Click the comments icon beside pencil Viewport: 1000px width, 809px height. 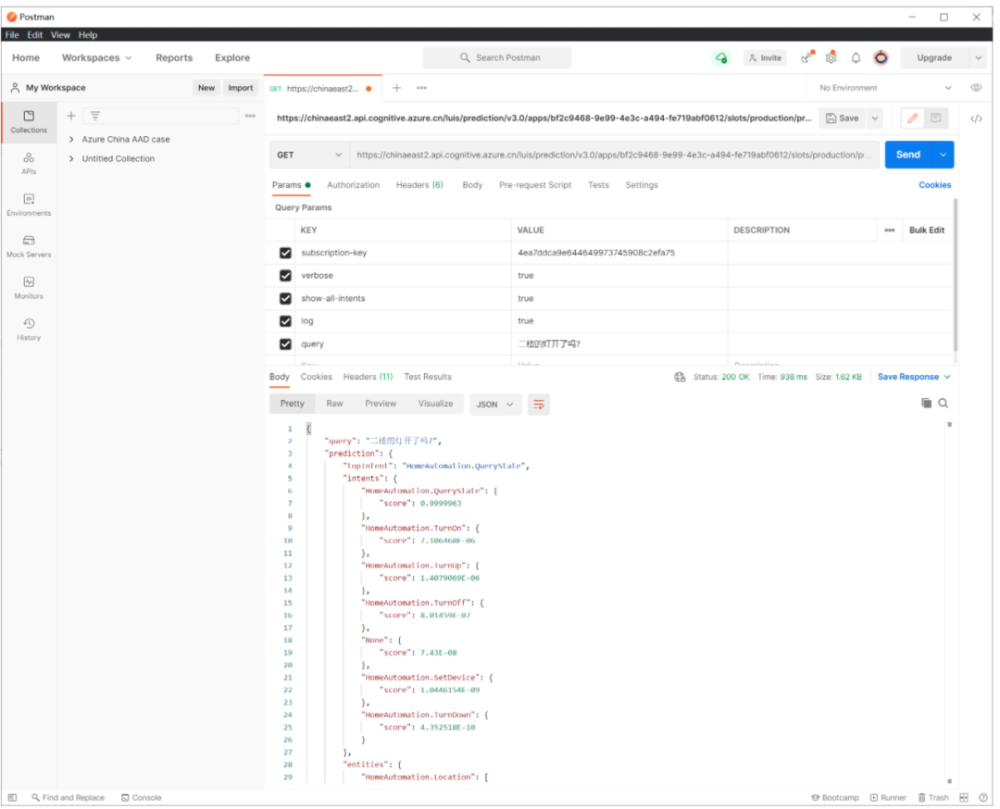pos(936,118)
